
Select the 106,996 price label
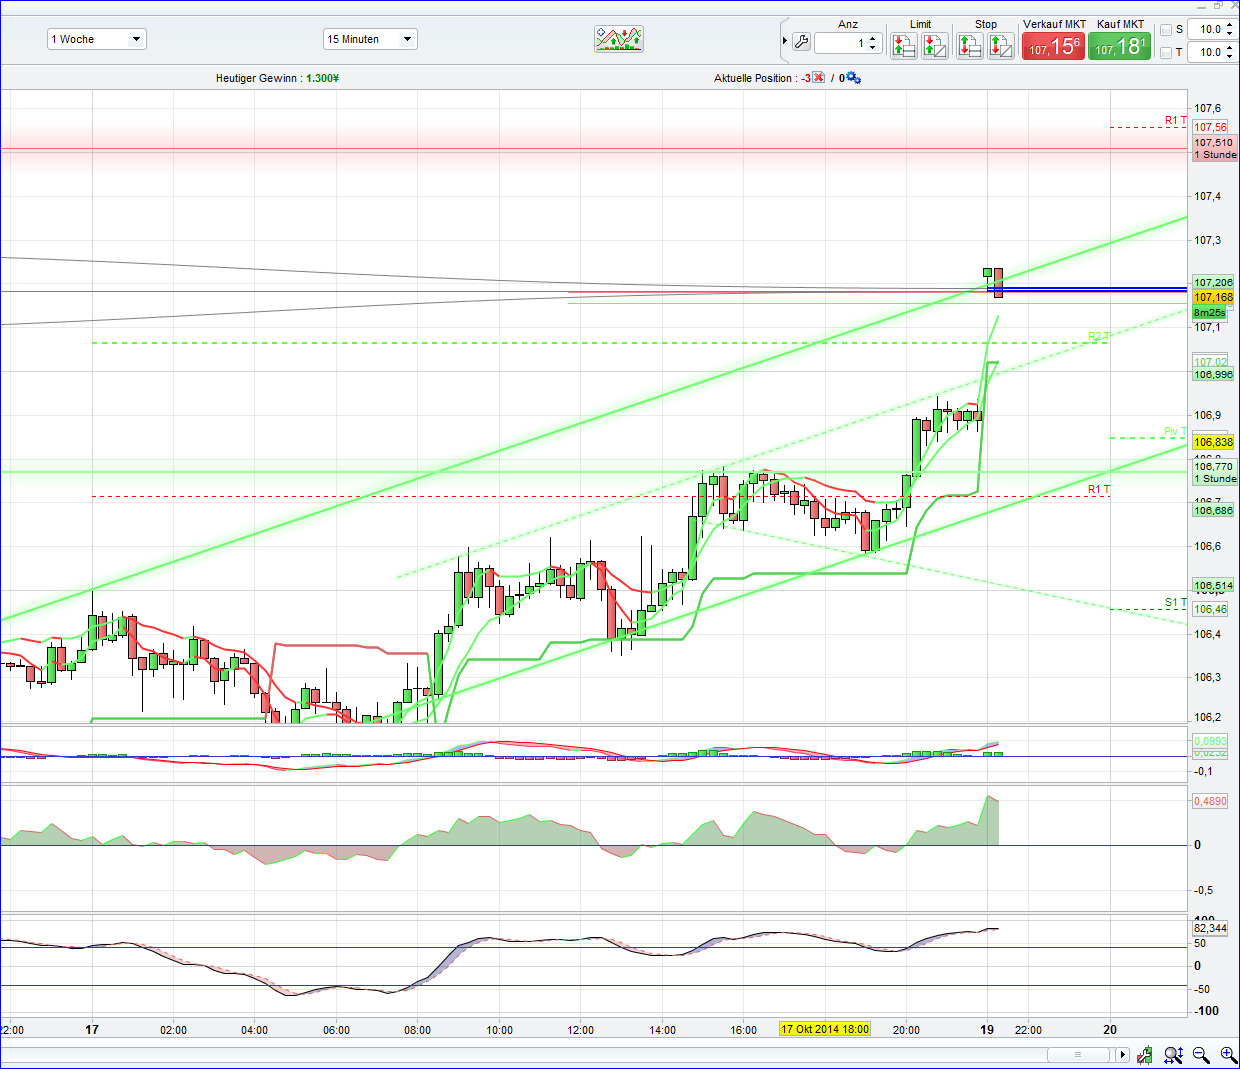click(1213, 375)
